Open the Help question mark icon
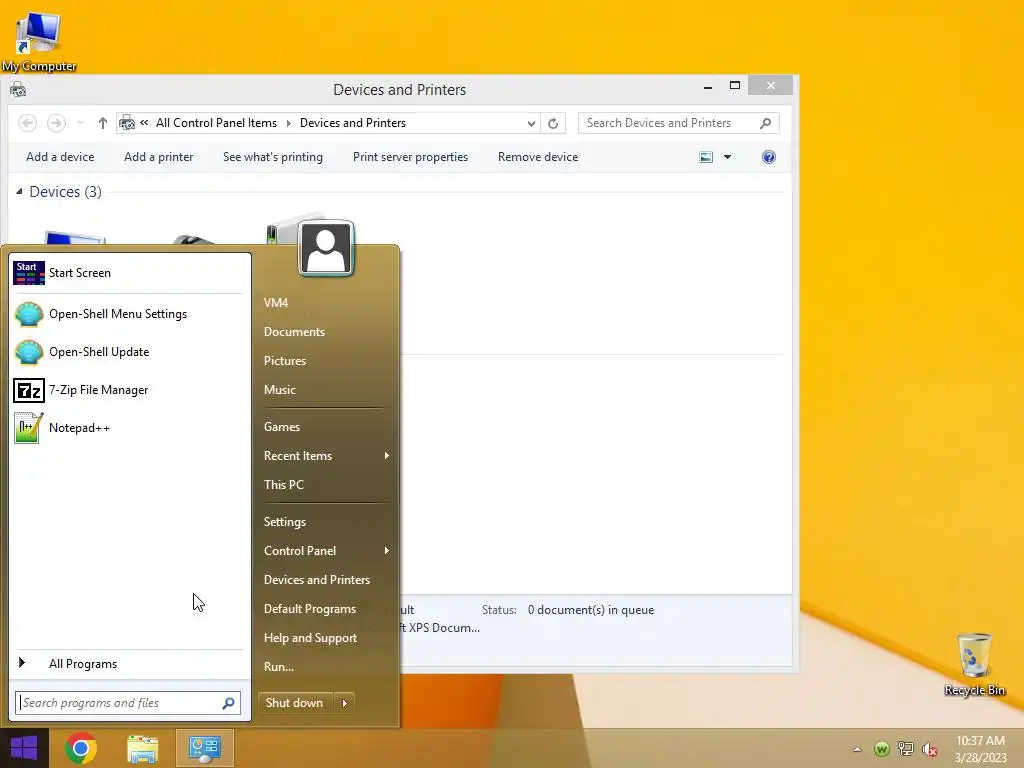1024x768 pixels. [x=769, y=157]
